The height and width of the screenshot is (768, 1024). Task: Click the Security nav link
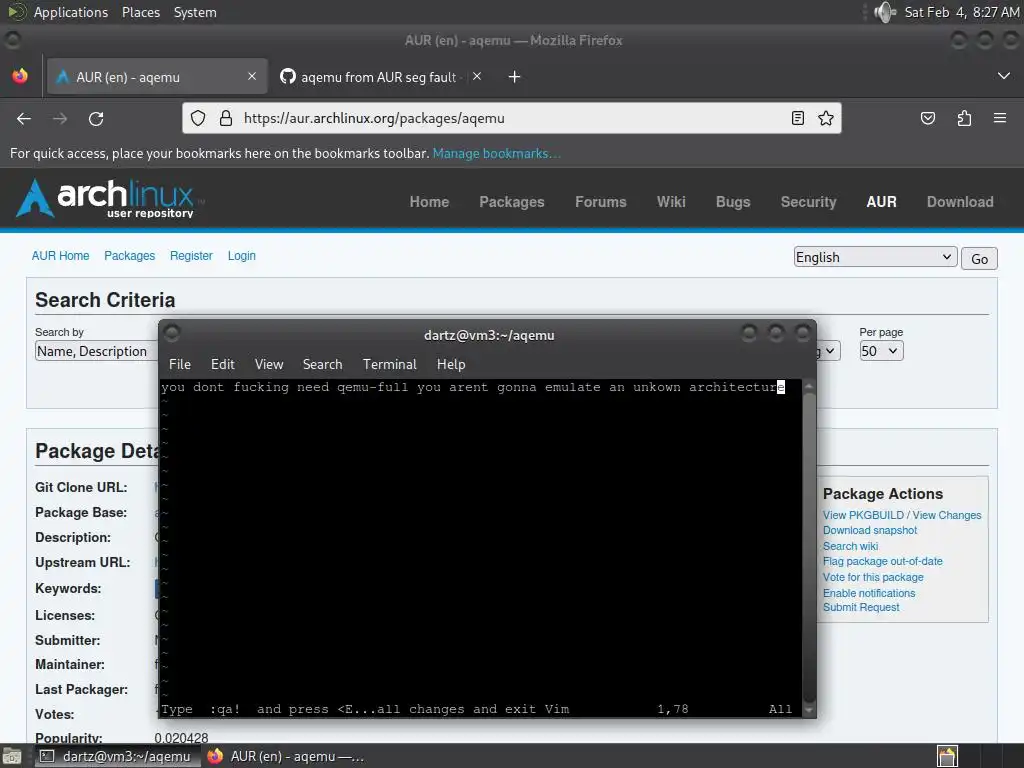[808, 202]
